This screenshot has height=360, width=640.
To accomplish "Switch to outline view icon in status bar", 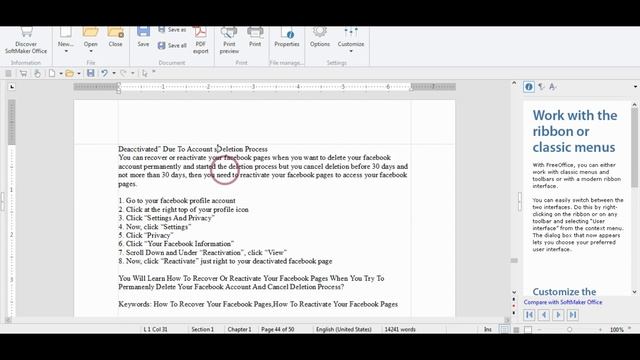I will click(528, 329).
